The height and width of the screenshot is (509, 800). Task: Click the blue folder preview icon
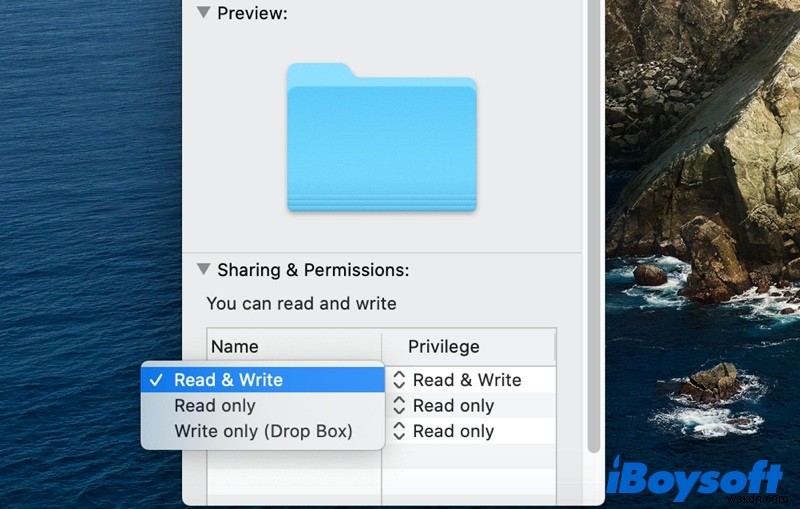[x=381, y=138]
